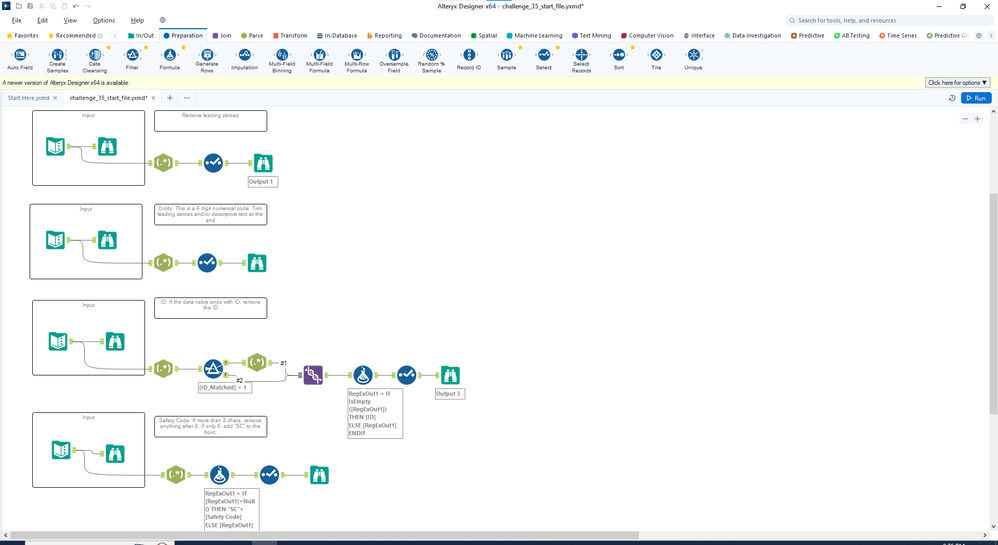
Task: Open workflow run history icon beside Run
Action: 952,98
